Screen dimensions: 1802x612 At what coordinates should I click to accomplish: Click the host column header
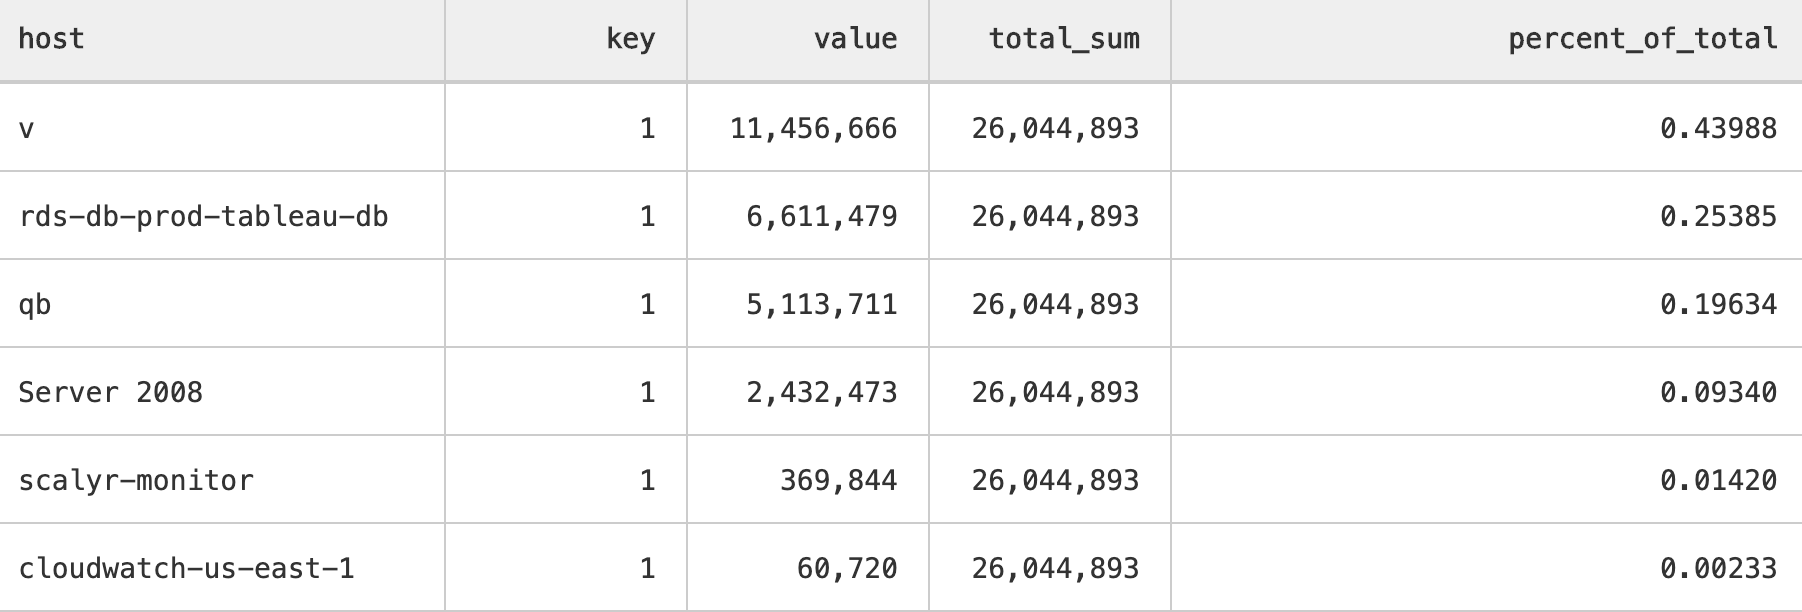[x=51, y=39]
